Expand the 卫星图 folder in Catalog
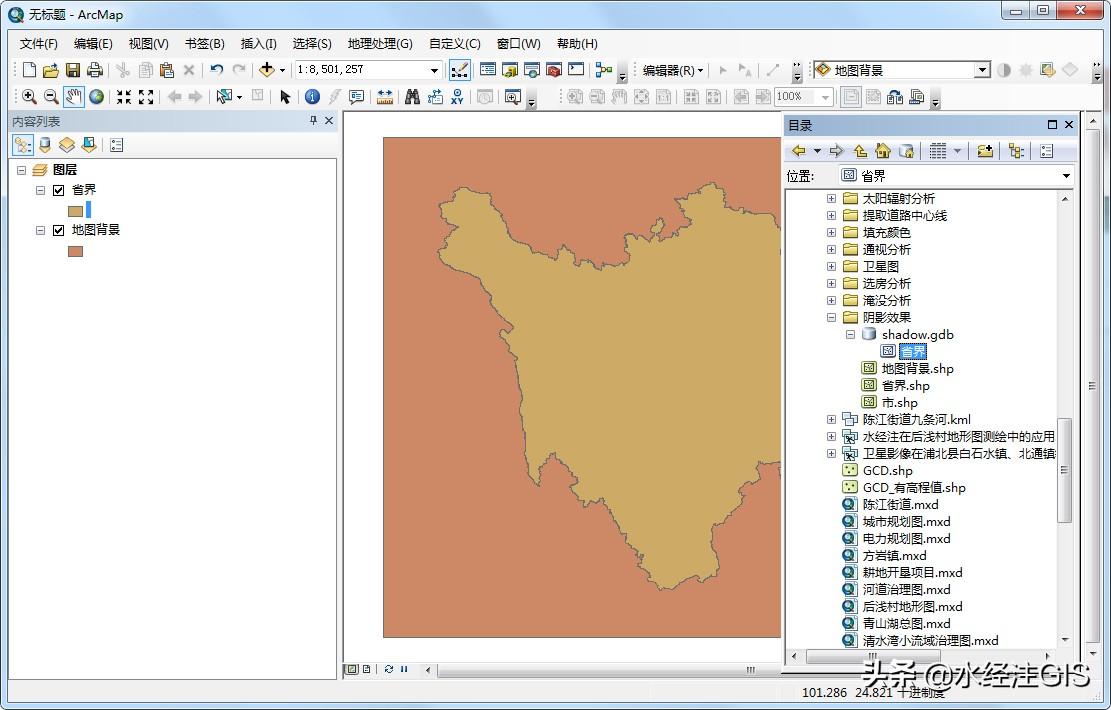 click(832, 266)
